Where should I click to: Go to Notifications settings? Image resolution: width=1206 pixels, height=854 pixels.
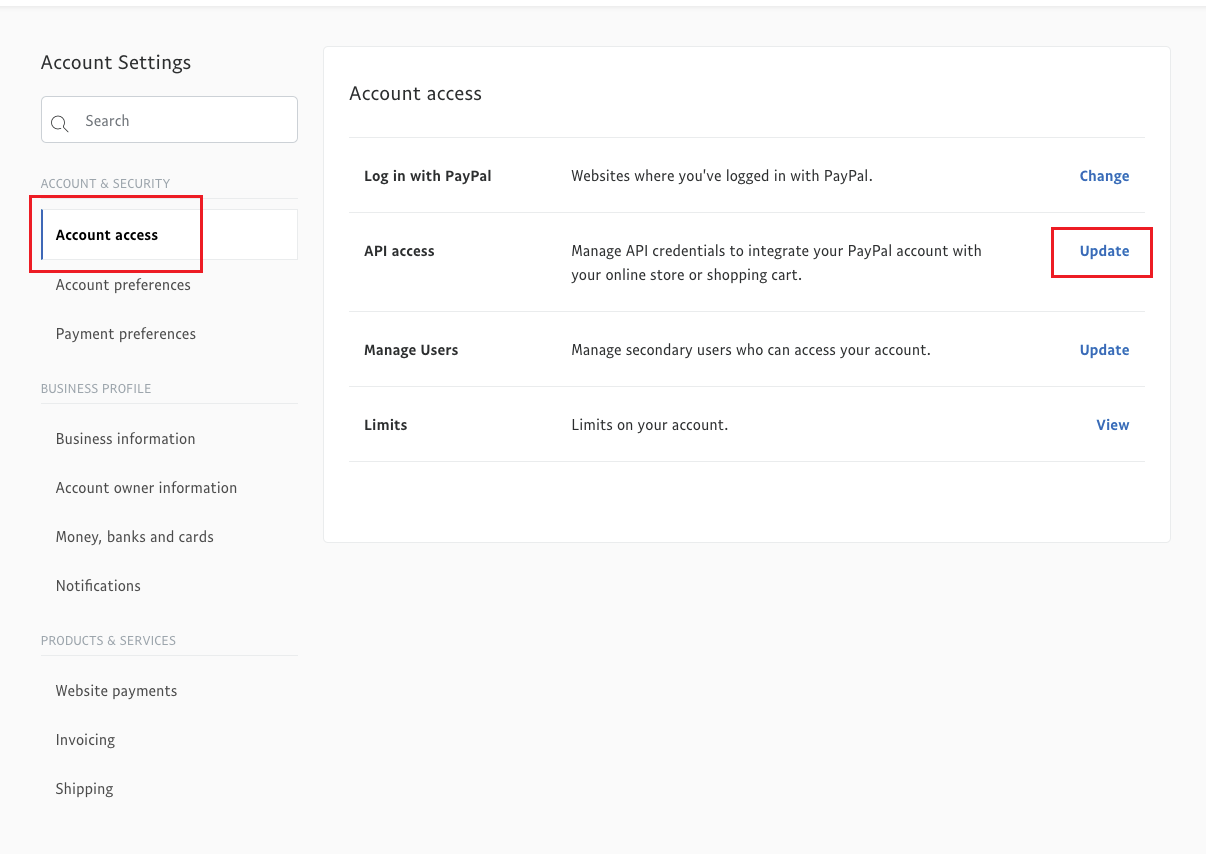tap(98, 586)
